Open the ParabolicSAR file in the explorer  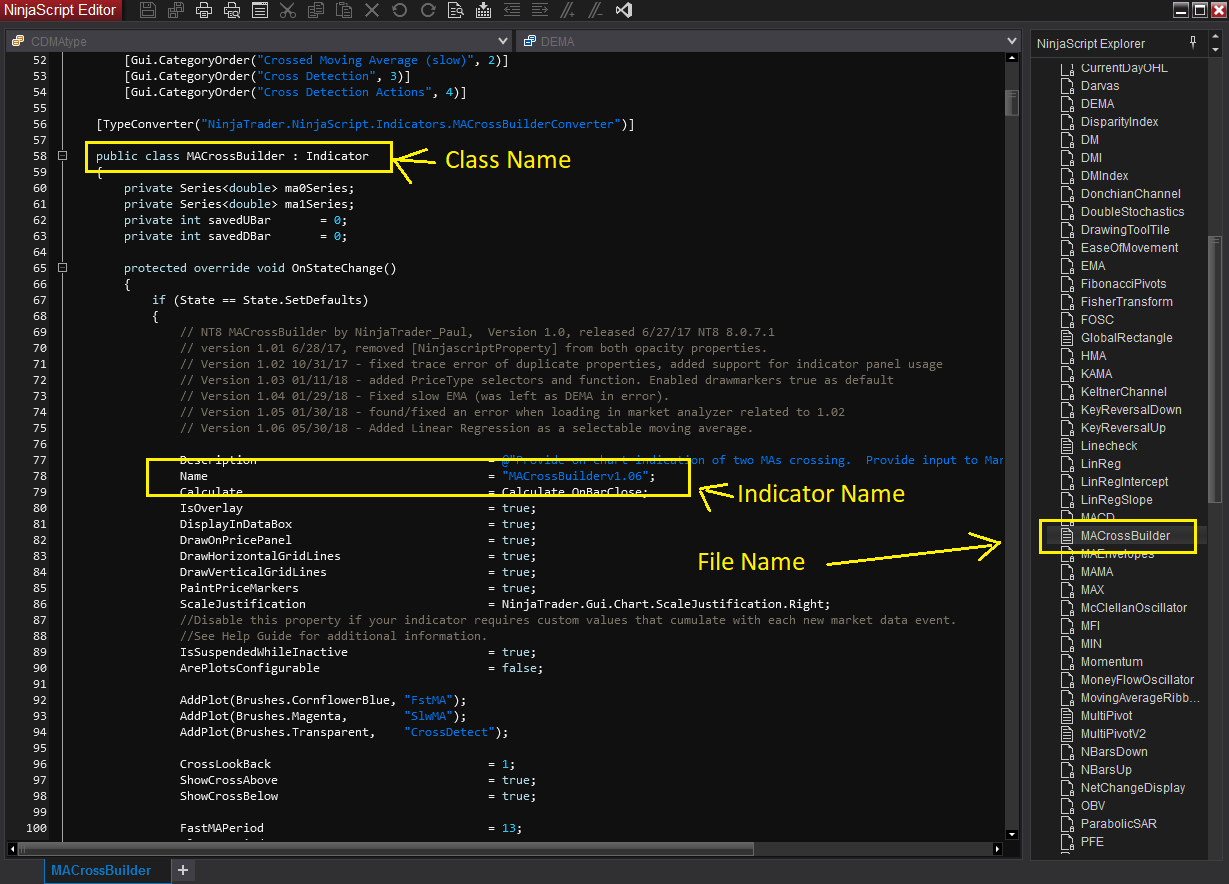(x=1118, y=824)
